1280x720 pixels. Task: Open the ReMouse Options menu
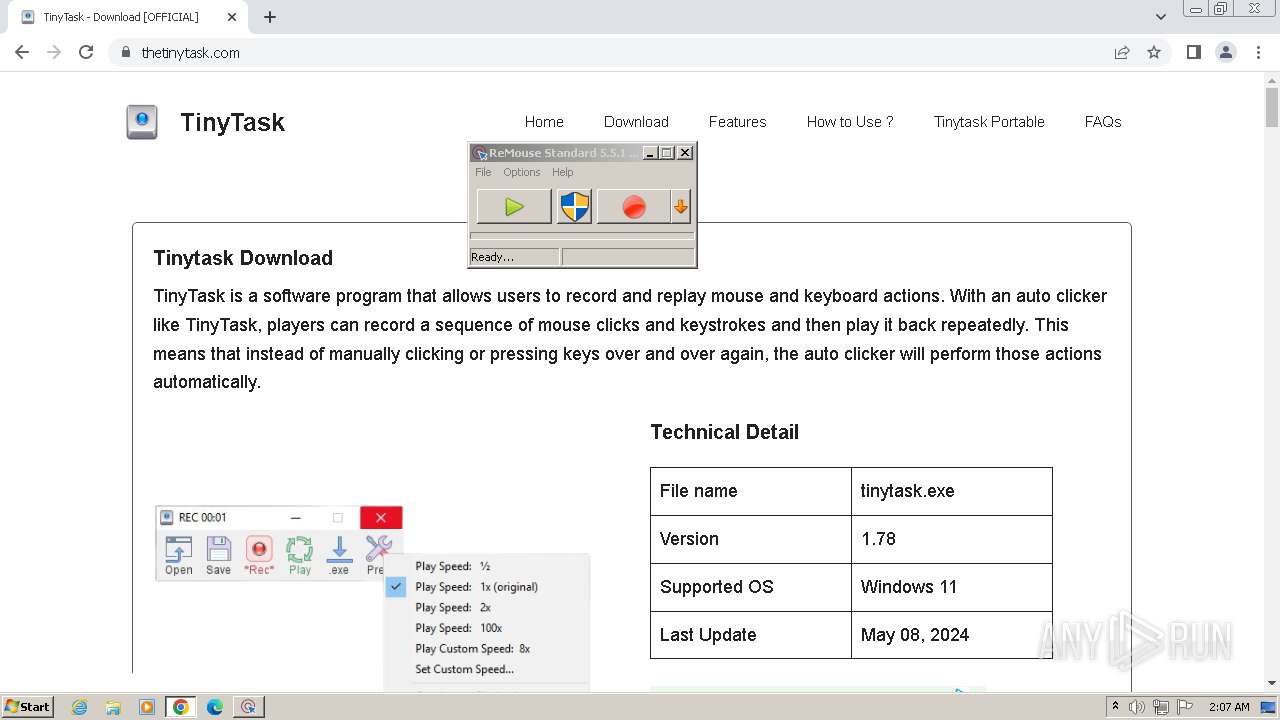coord(522,172)
